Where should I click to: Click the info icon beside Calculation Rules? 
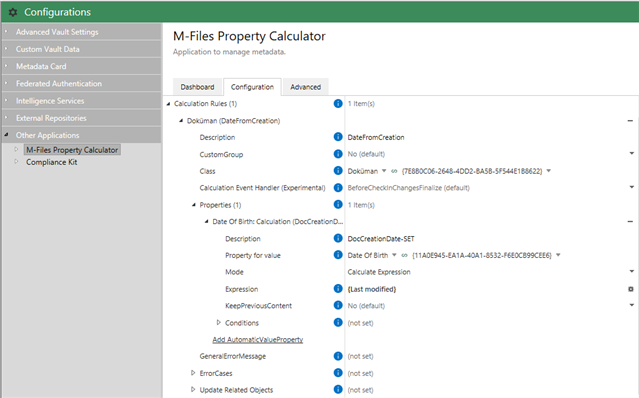pyautogui.click(x=338, y=103)
